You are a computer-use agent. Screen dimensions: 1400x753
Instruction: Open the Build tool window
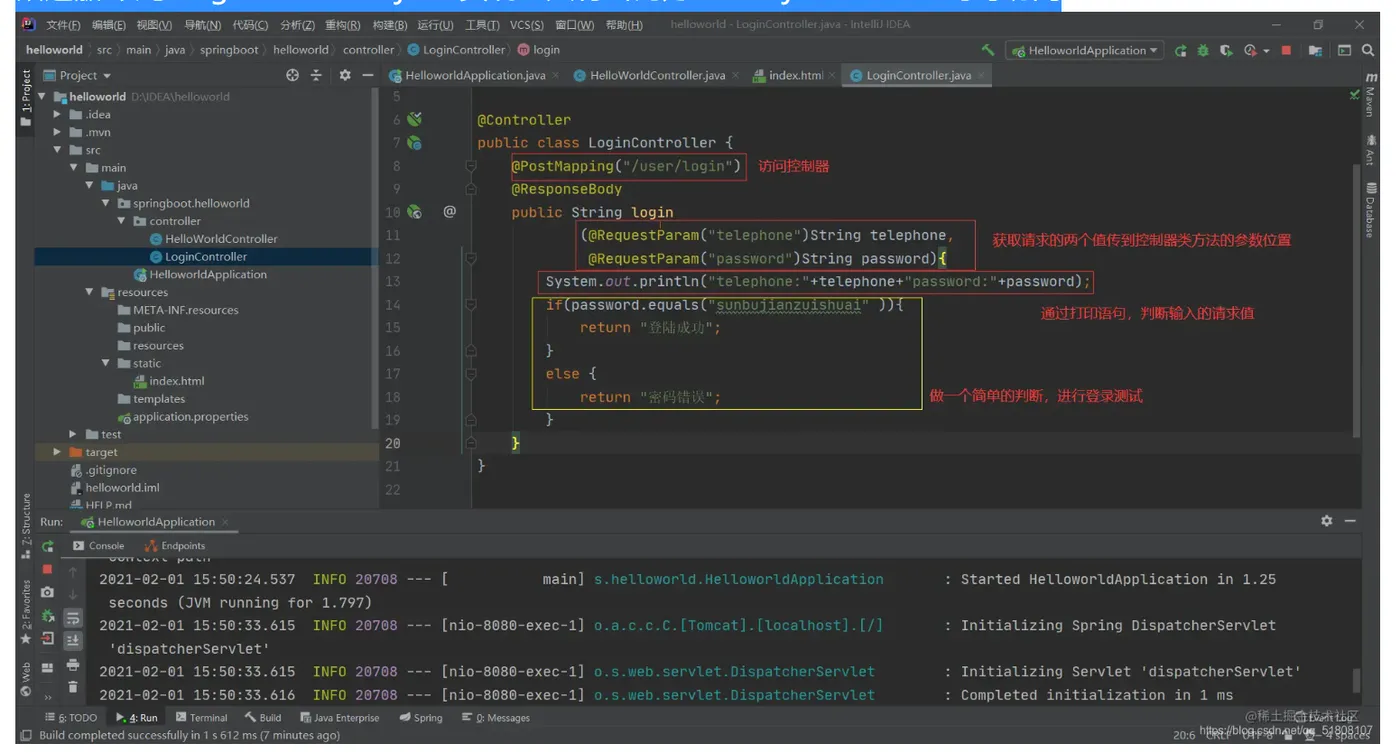click(264, 718)
